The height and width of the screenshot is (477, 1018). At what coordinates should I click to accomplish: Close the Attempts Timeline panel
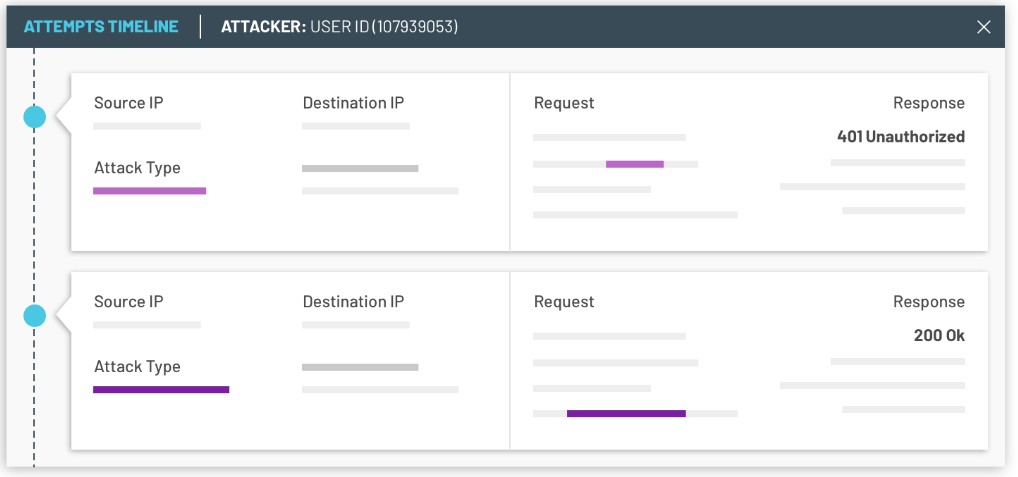[x=983, y=27]
